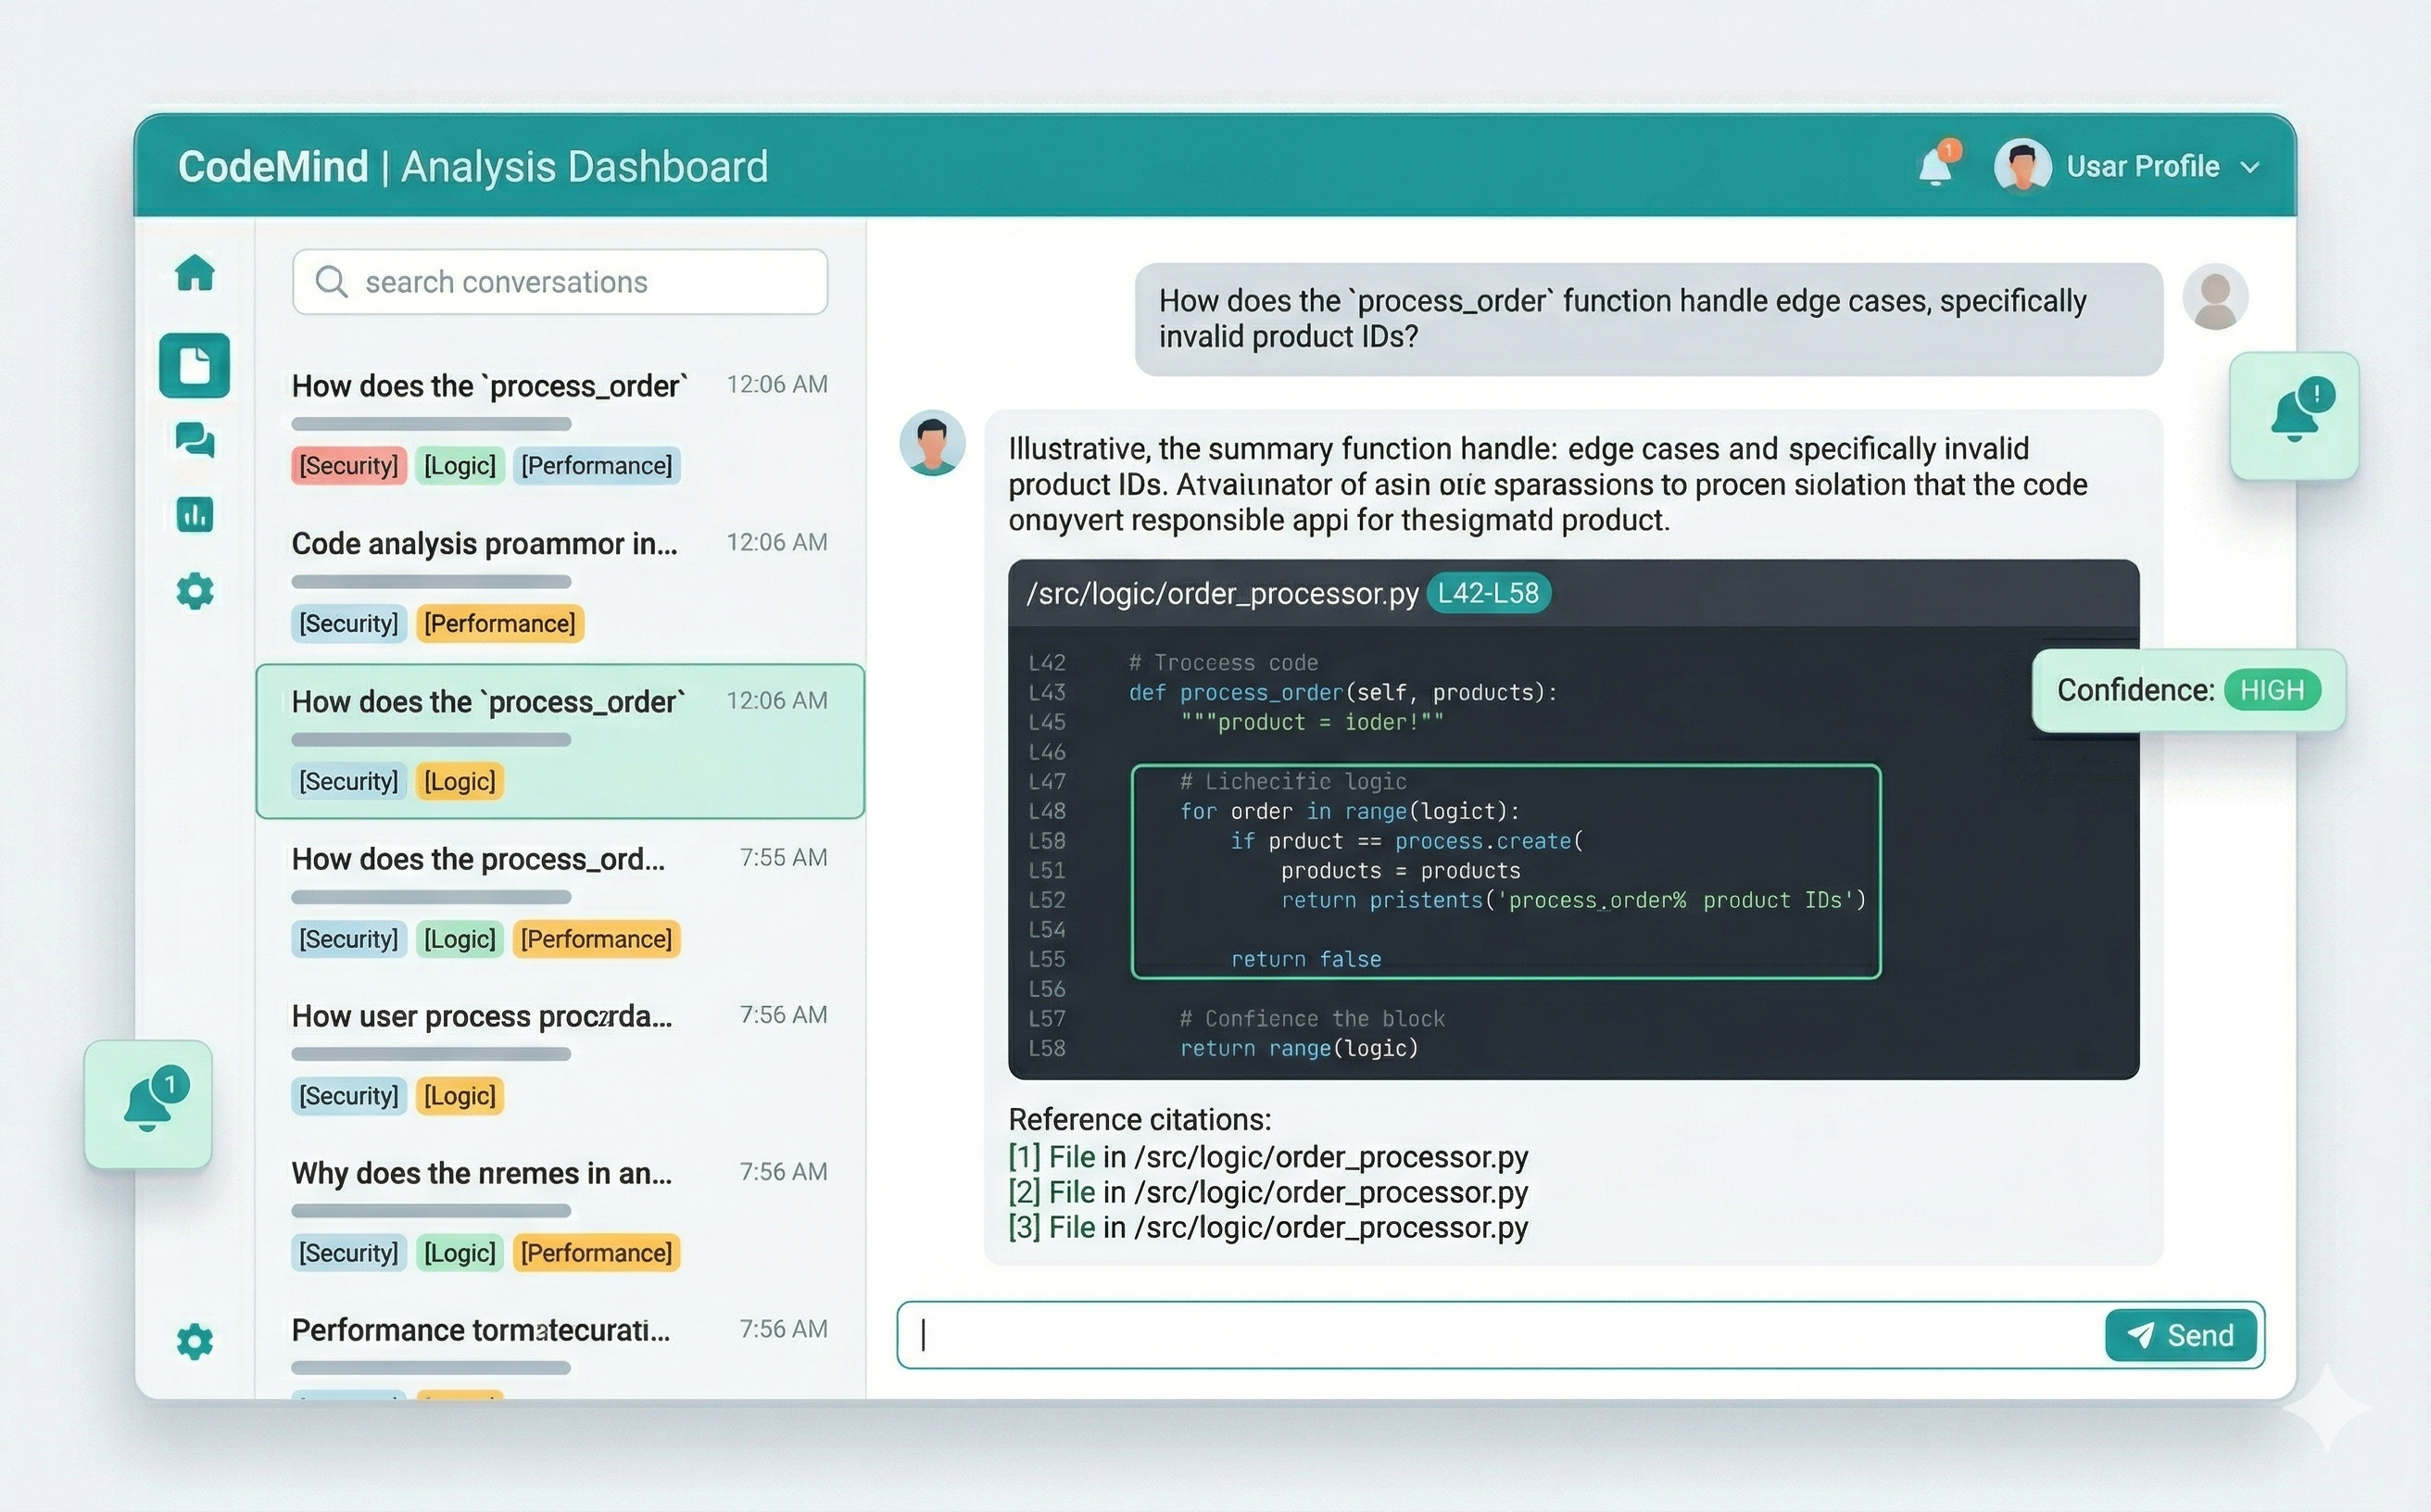Open the documents icon in sidebar
Screen dimensions: 2431x1512
click(x=195, y=365)
